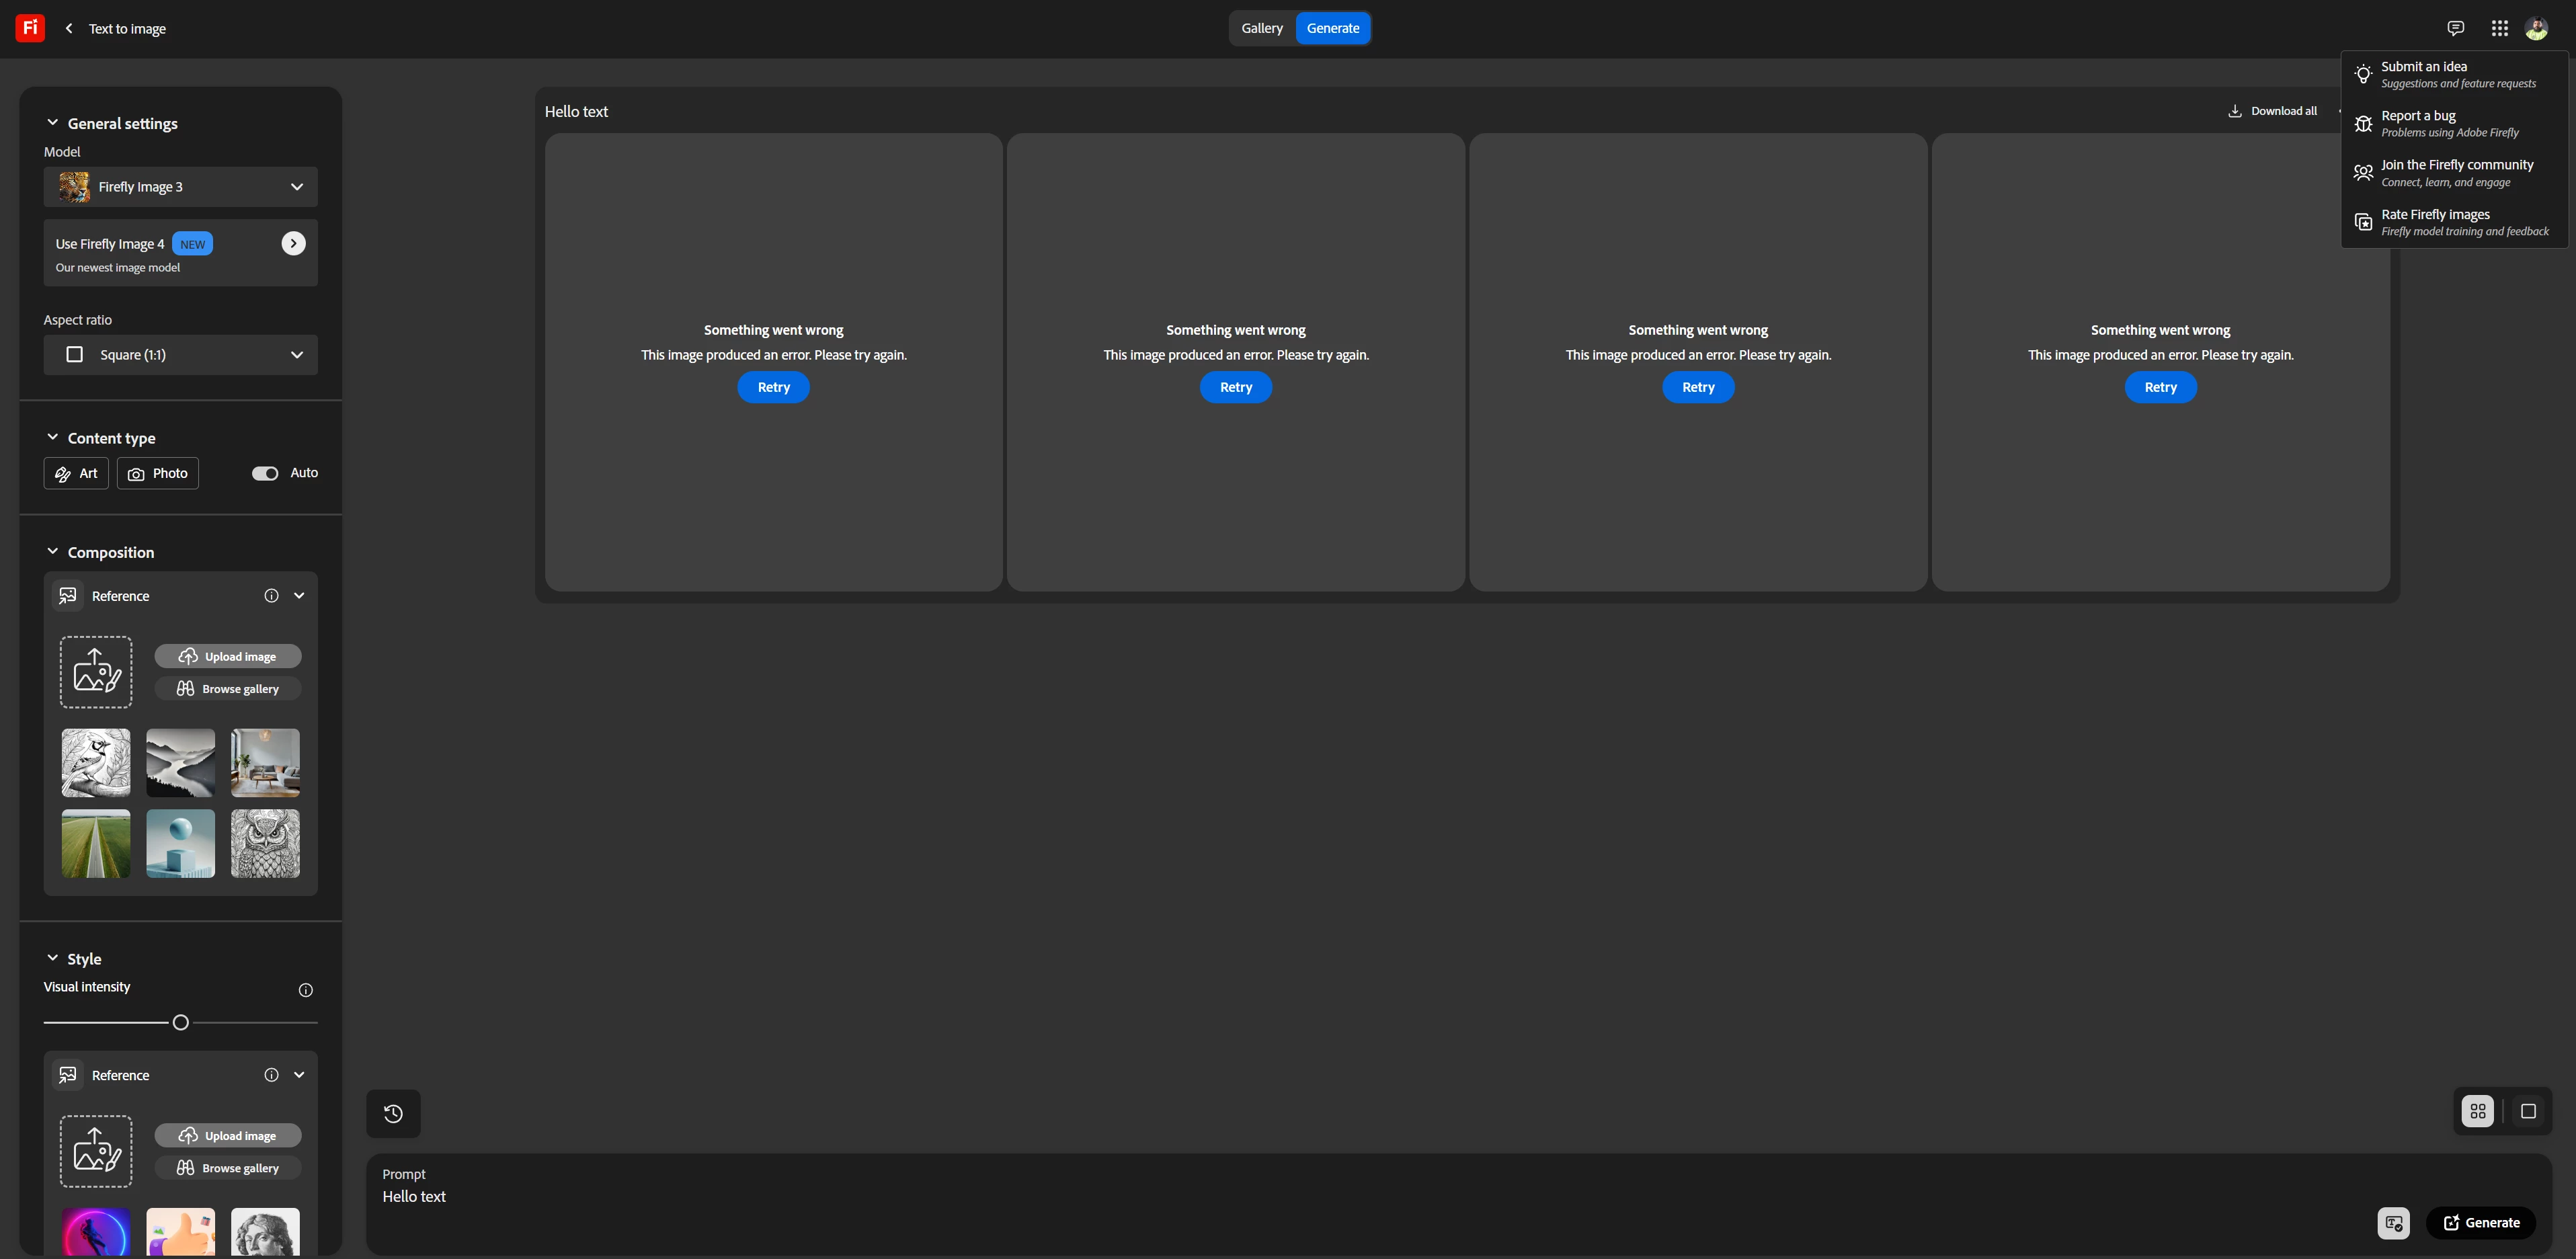Click the prompt suggestions icon beside Generate
Screen dimensions: 2576x1259
click(x=2393, y=1223)
